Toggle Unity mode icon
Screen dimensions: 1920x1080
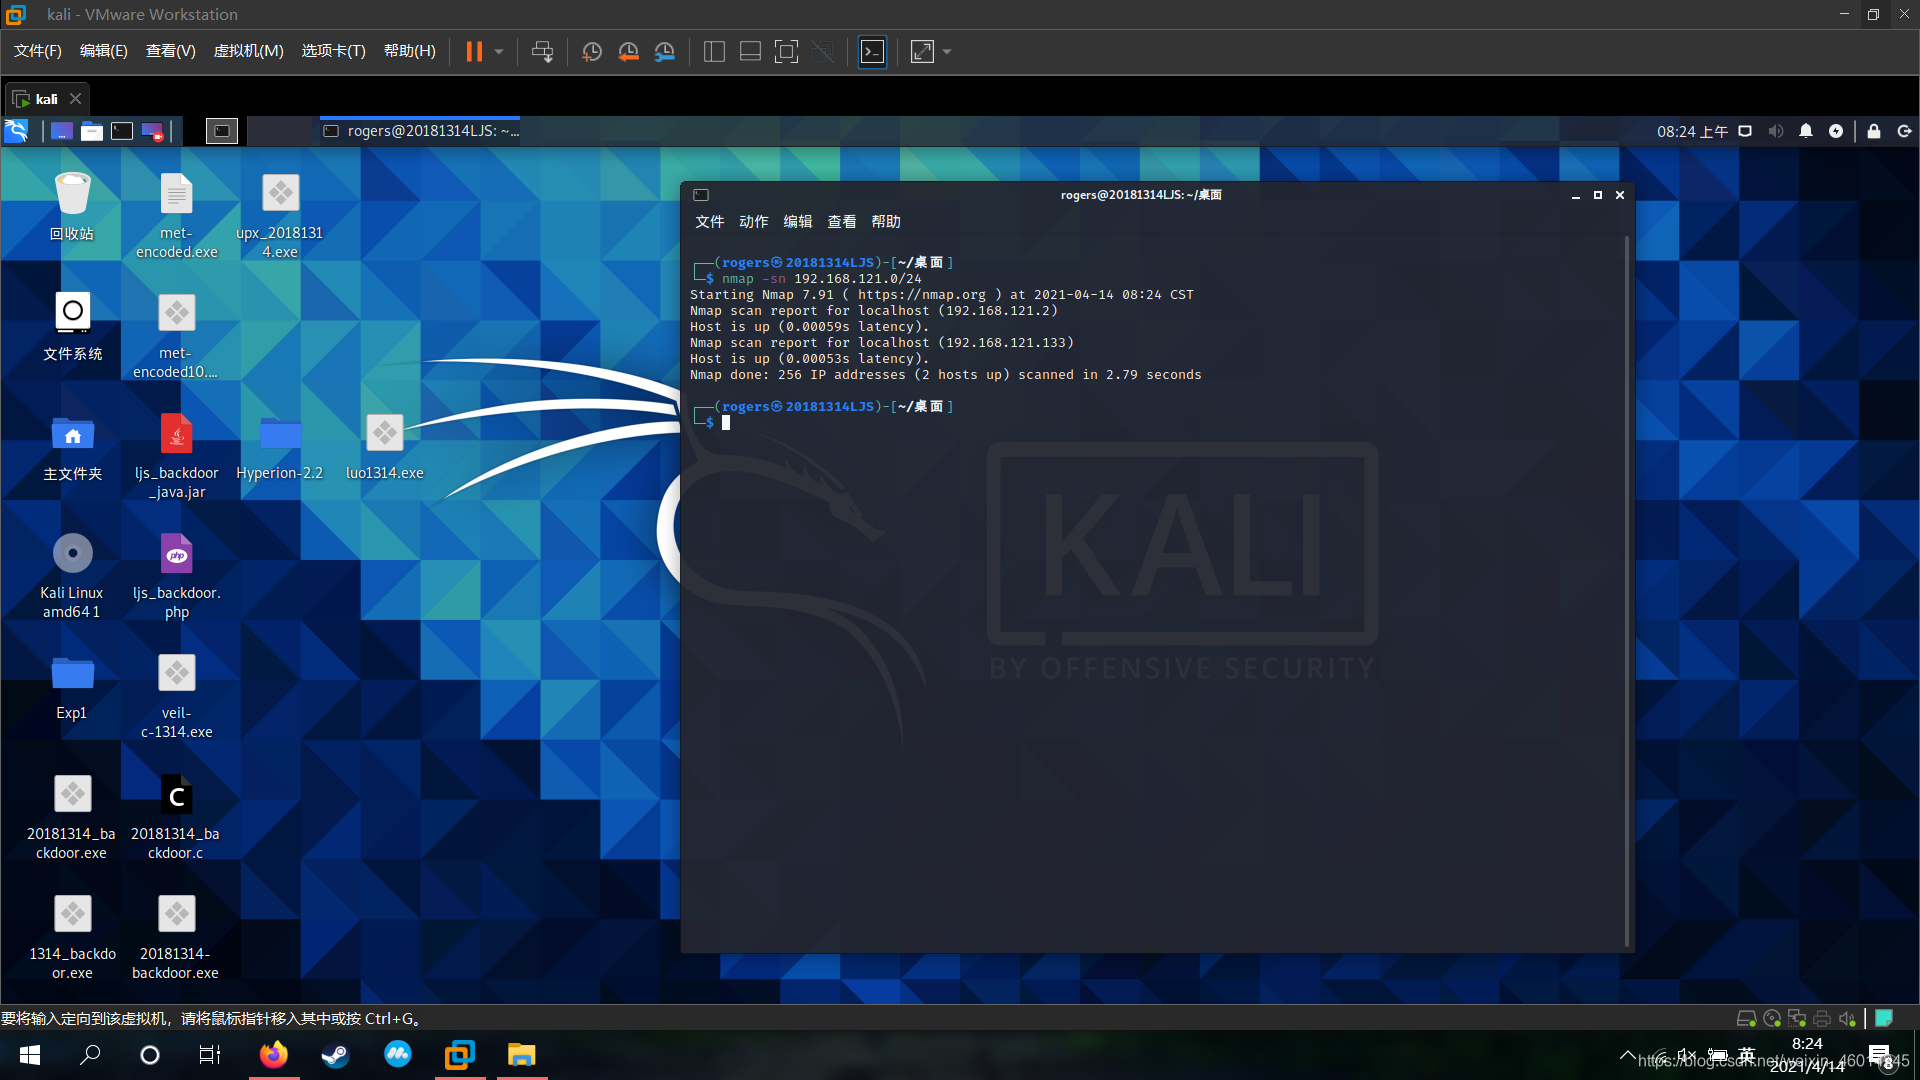click(823, 51)
